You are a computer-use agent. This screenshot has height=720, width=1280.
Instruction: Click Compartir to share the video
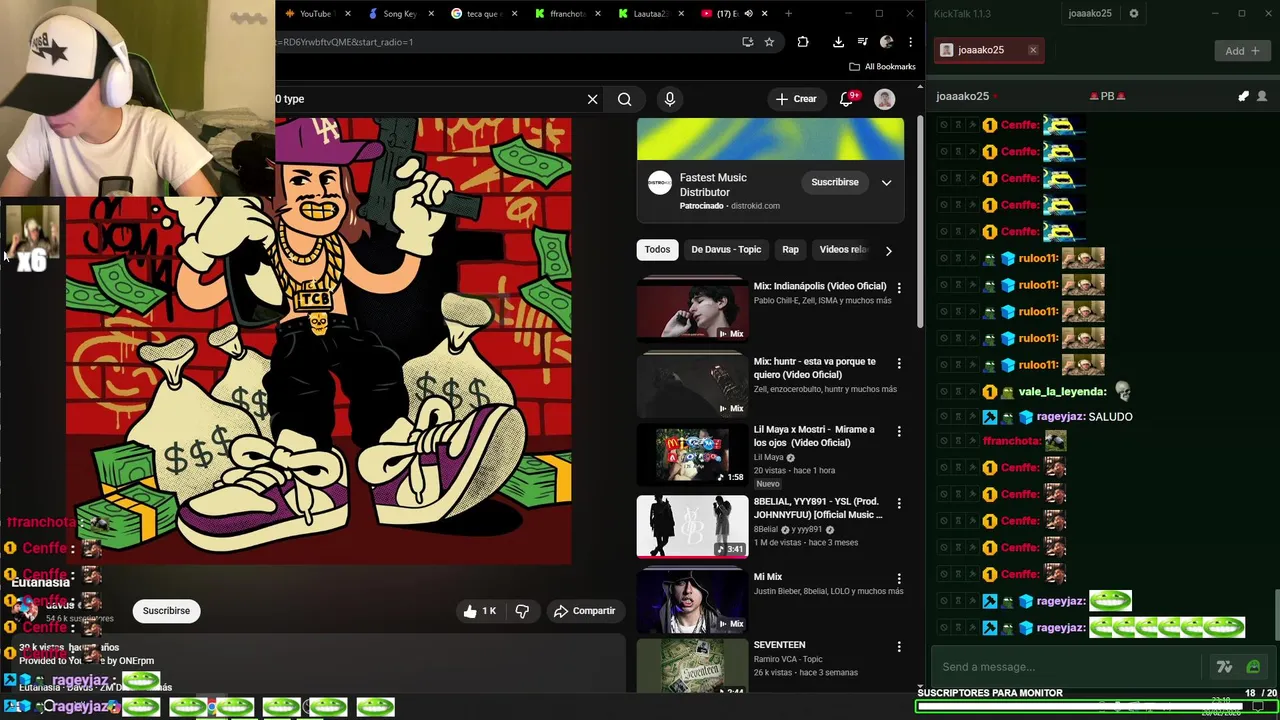[585, 611]
